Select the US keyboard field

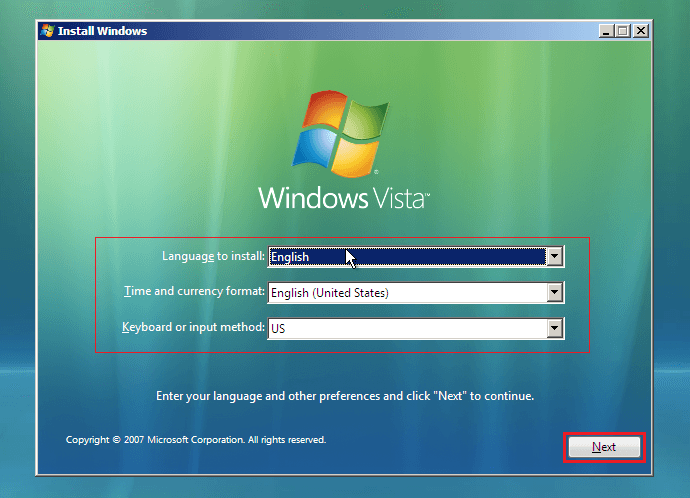tap(416, 328)
